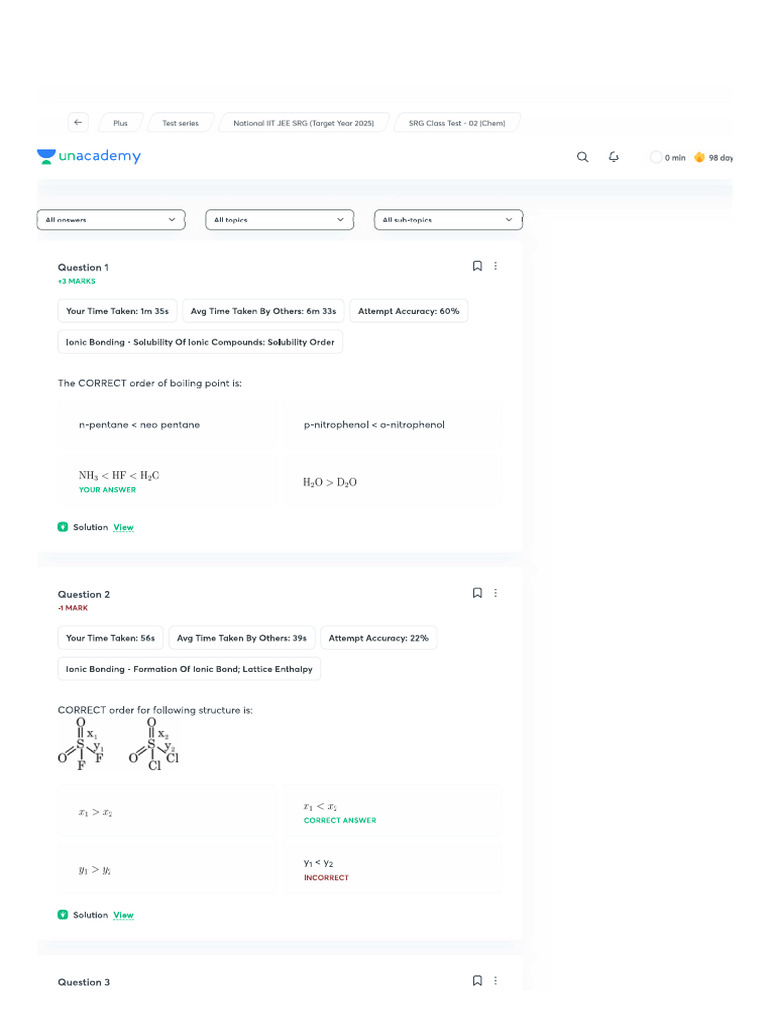
Task: Click Solubility Of Ionic Compounds topic tag
Action: click(x=200, y=342)
